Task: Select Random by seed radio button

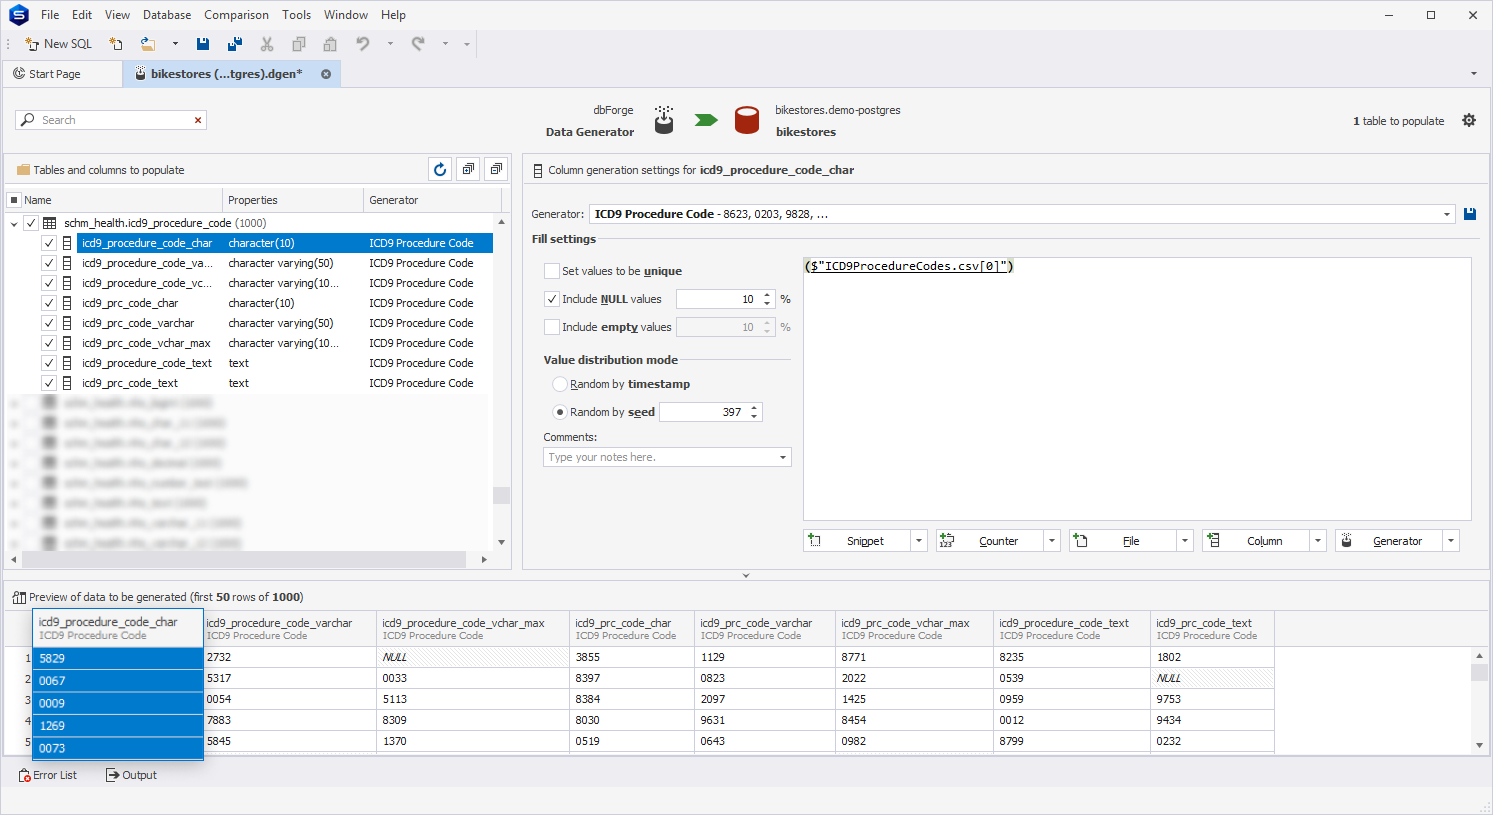Action: (560, 412)
